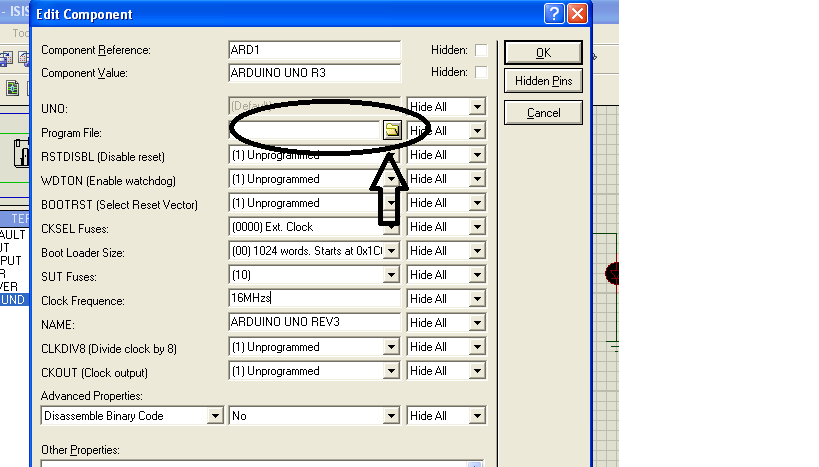Edit the Component Reference field ARD1
The width and height of the screenshot is (819, 467).
tap(314, 50)
